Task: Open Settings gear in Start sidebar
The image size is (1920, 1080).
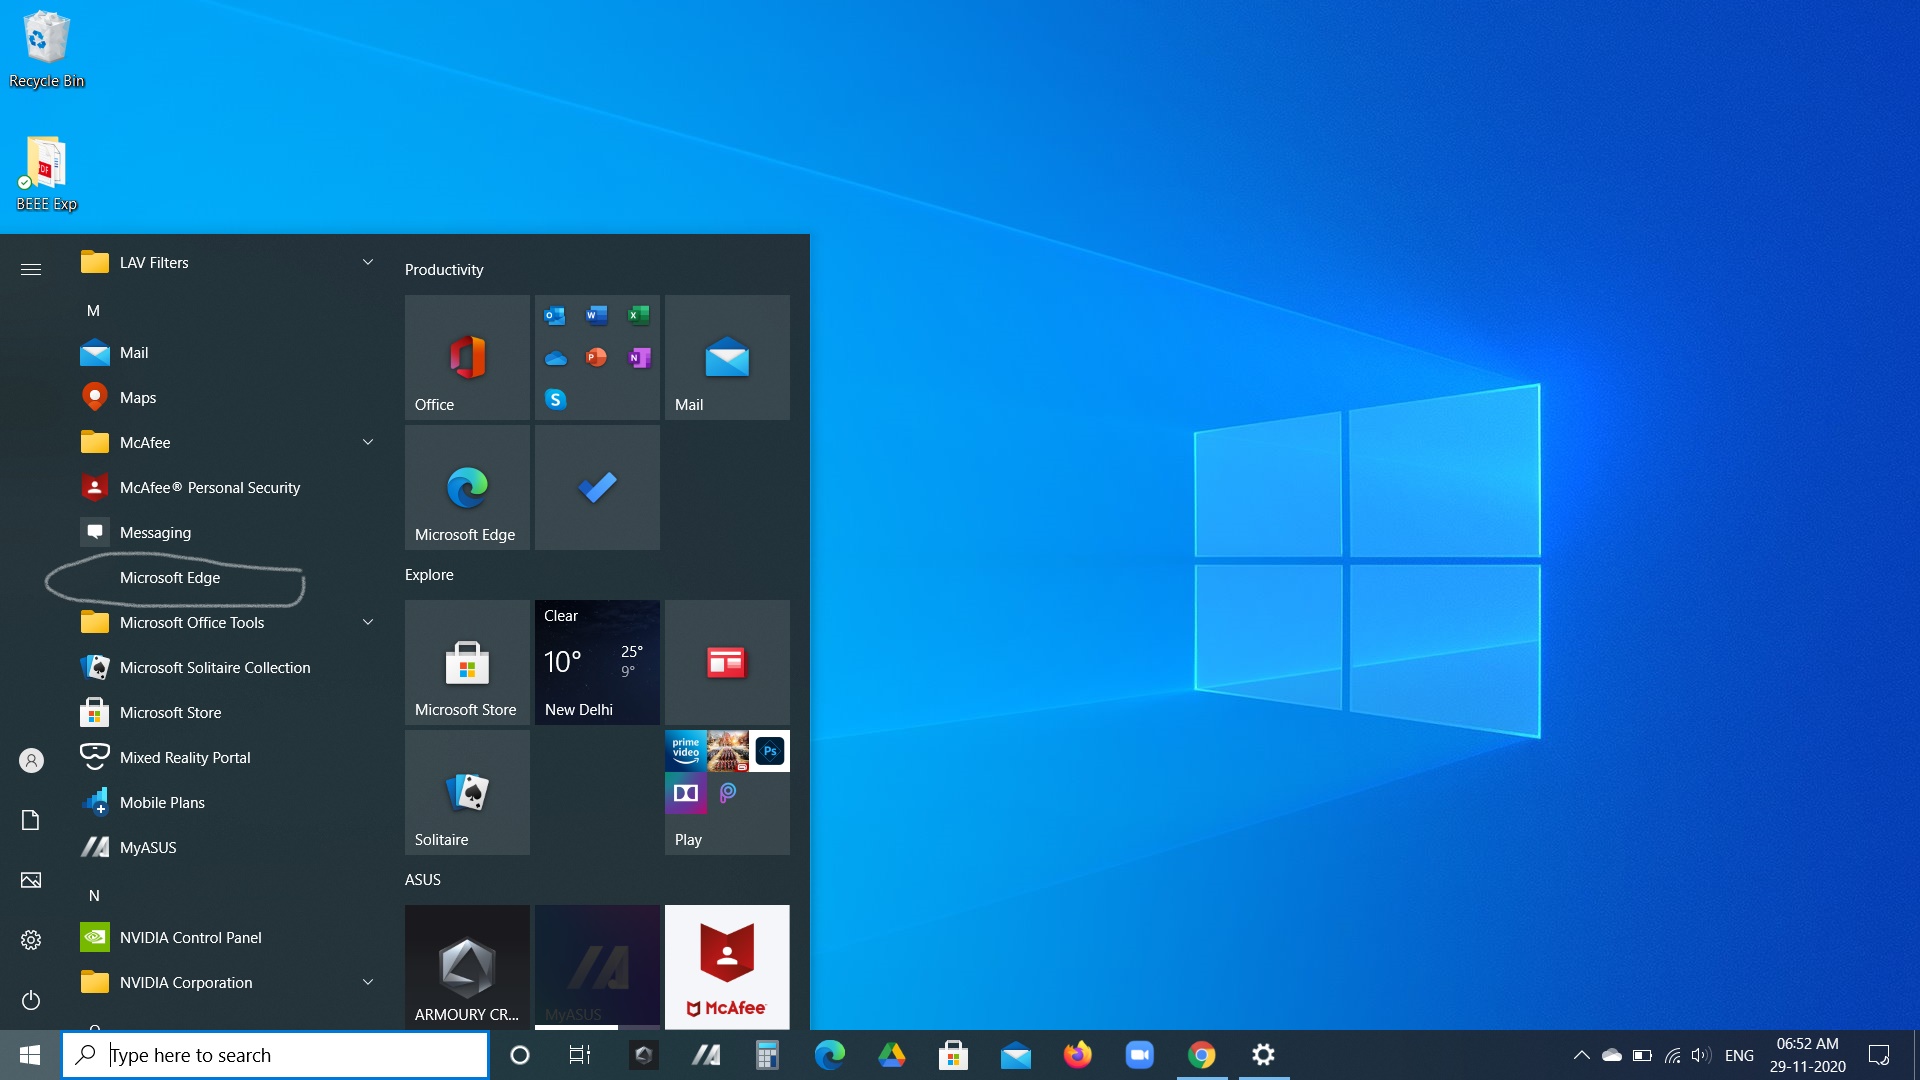Action: pos(31,940)
